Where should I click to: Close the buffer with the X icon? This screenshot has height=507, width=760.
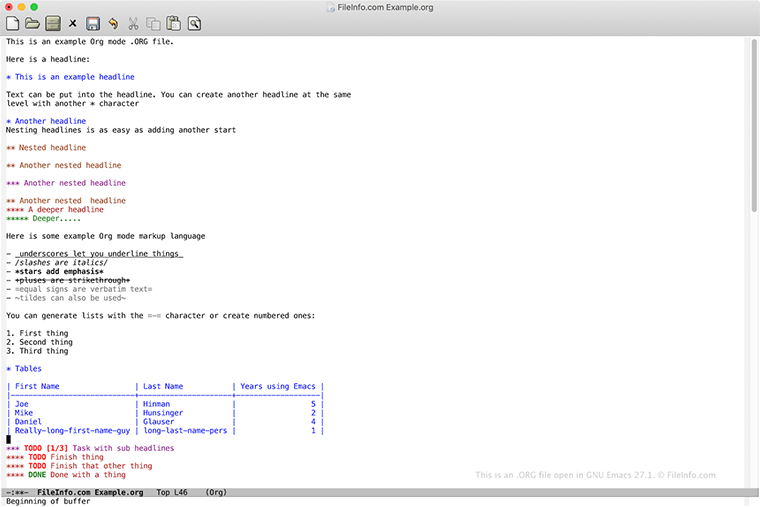[72, 23]
